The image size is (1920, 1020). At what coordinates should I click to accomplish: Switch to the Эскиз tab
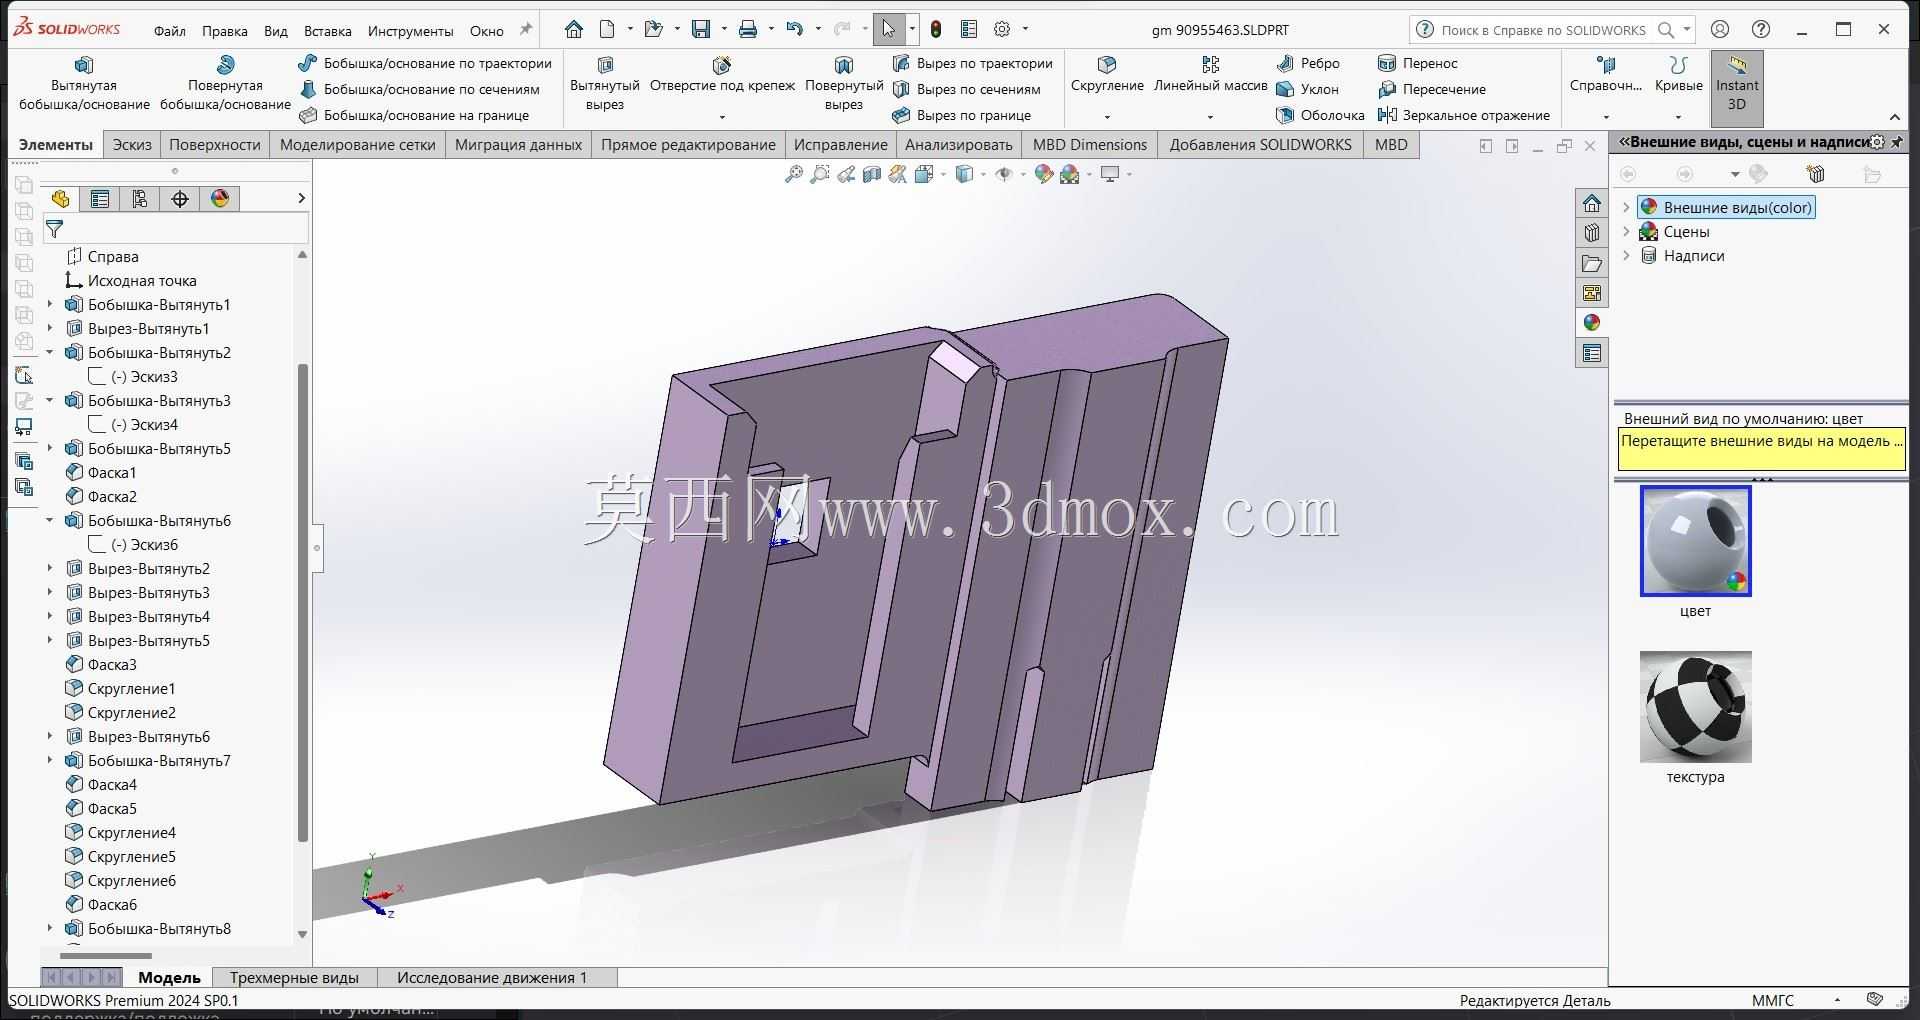pyautogui.click(x=132, y=144)
